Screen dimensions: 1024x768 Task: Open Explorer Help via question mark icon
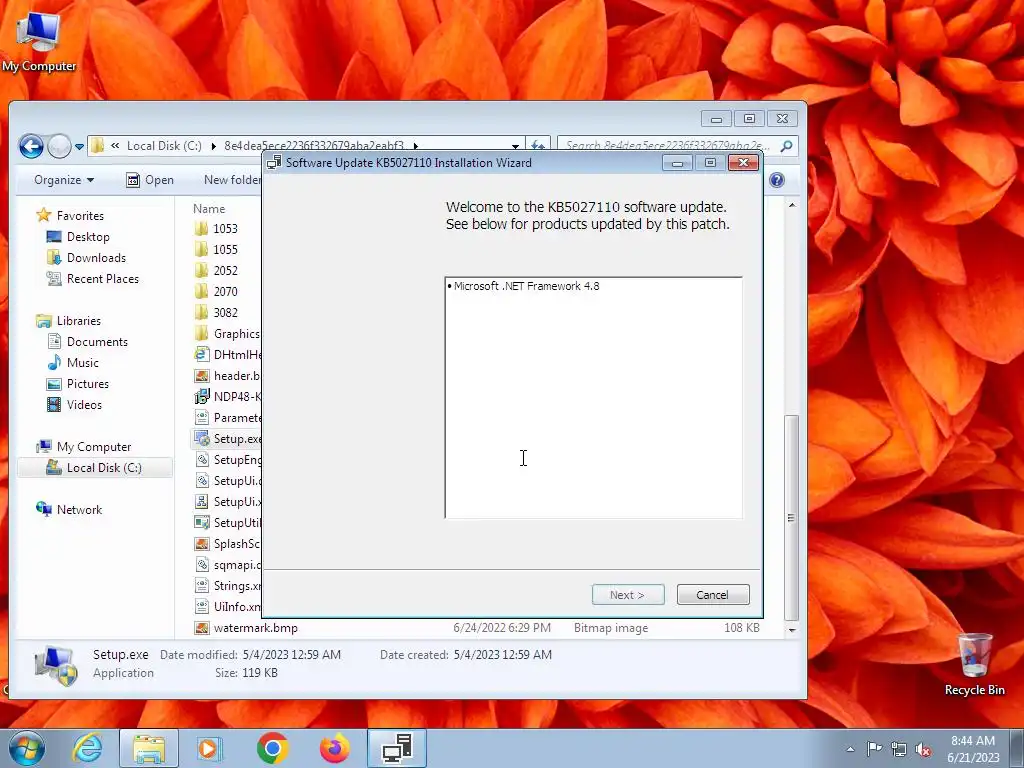[776, 180]
